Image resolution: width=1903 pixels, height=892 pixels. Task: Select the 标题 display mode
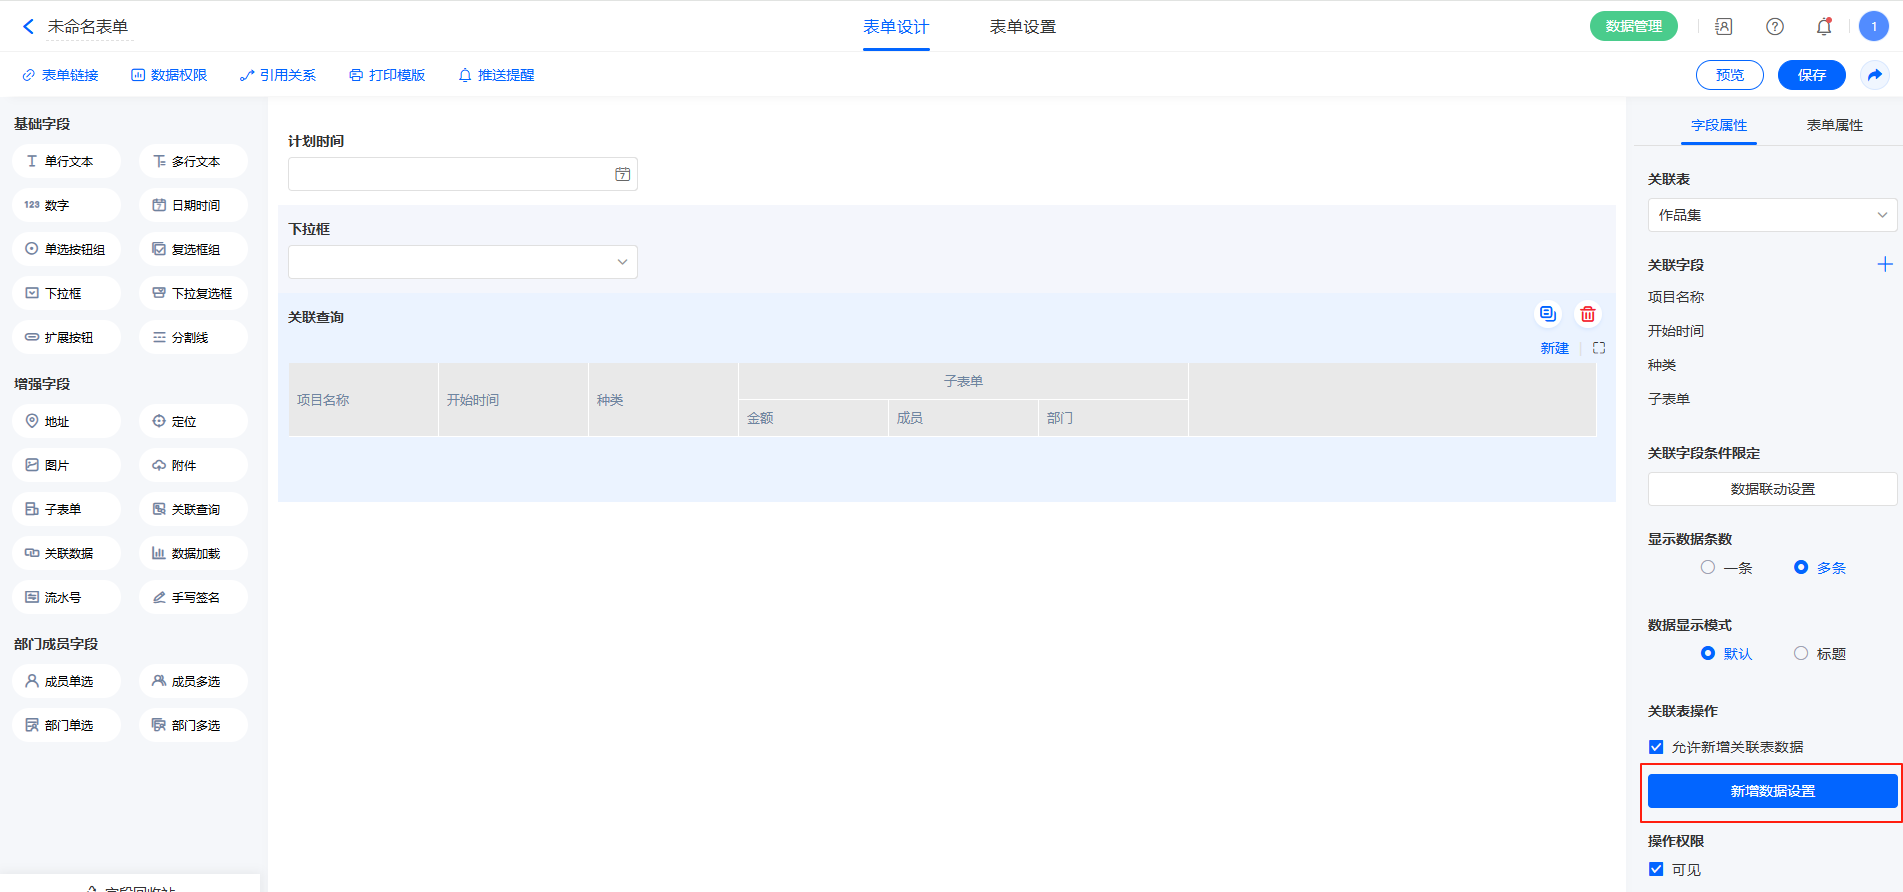[1801, 653]
